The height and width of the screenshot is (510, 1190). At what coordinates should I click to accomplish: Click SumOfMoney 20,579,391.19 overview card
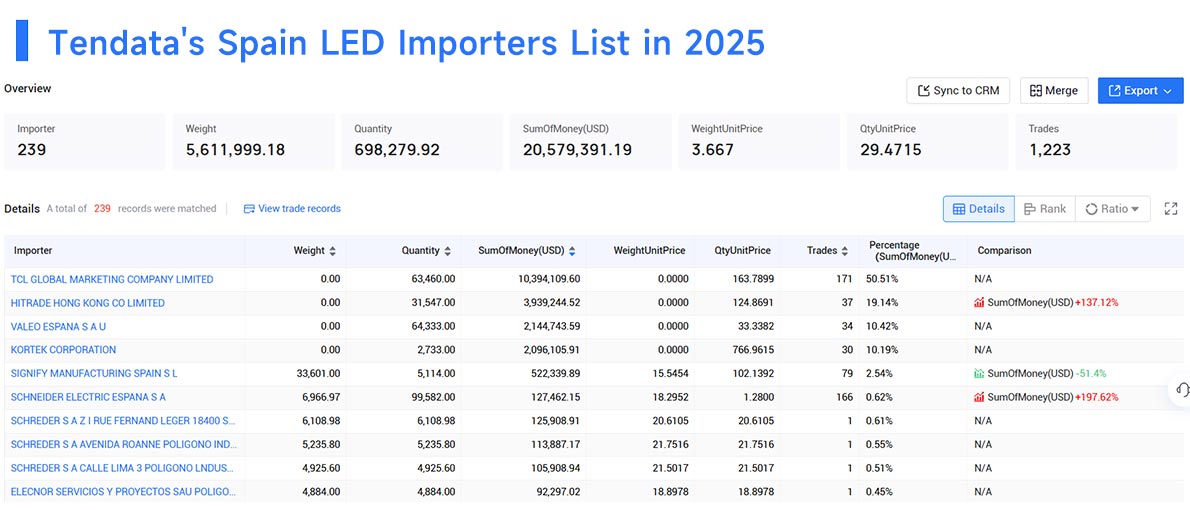click(590, 142)
